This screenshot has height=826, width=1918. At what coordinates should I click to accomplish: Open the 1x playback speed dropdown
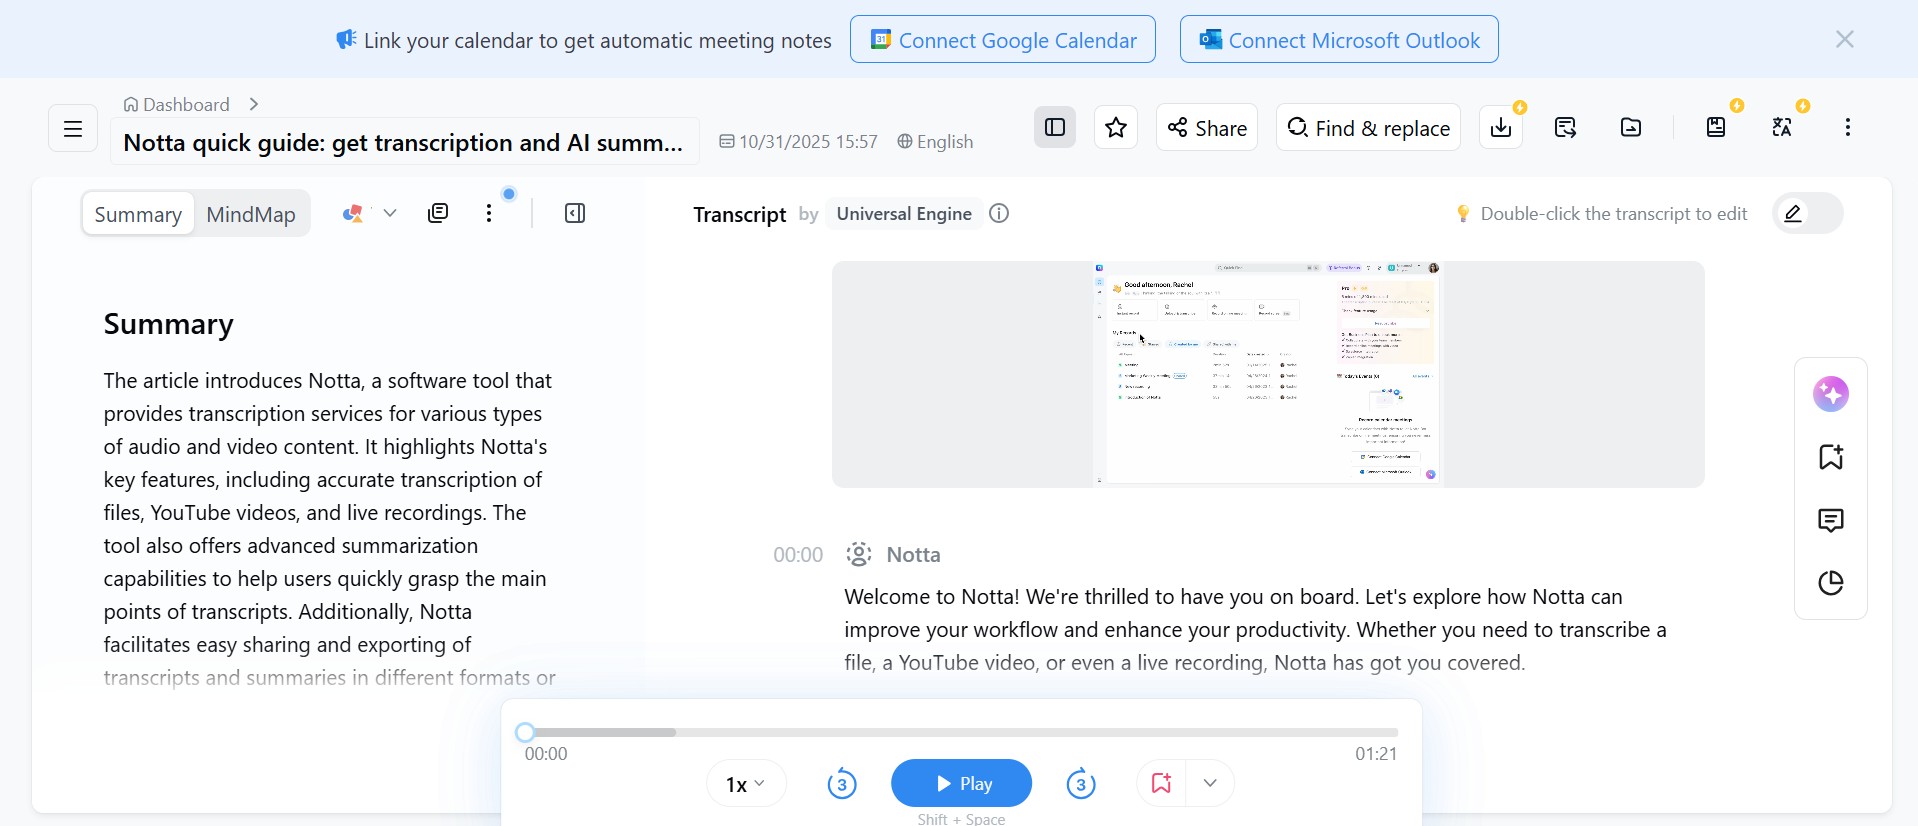click(x=746, y=784)
